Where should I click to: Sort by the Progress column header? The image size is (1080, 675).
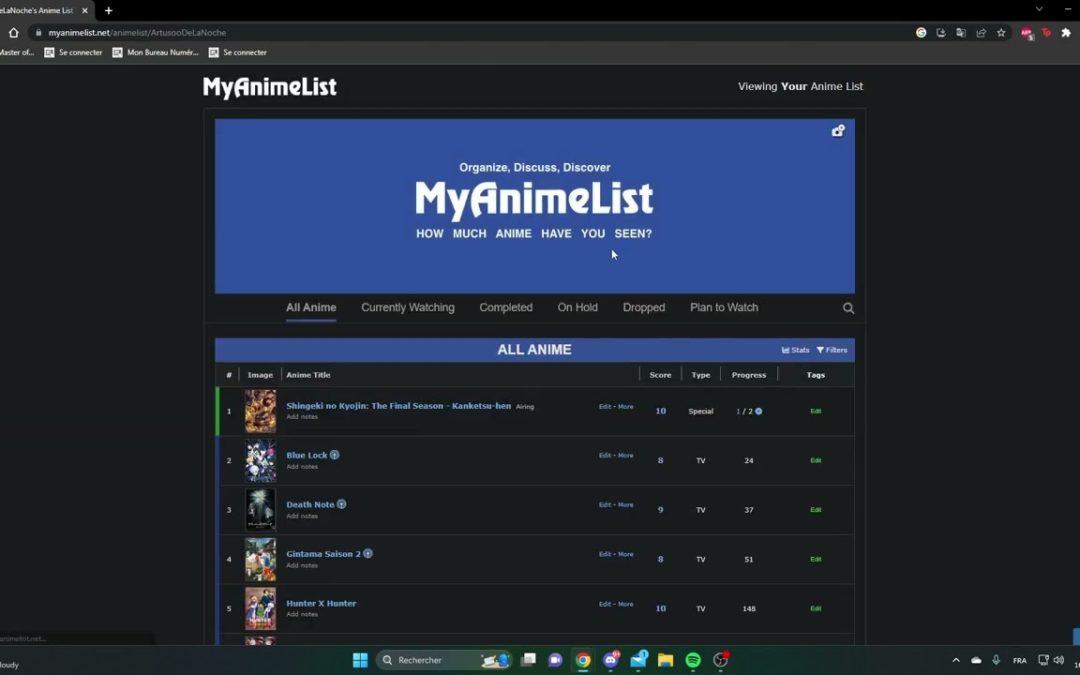749,375
